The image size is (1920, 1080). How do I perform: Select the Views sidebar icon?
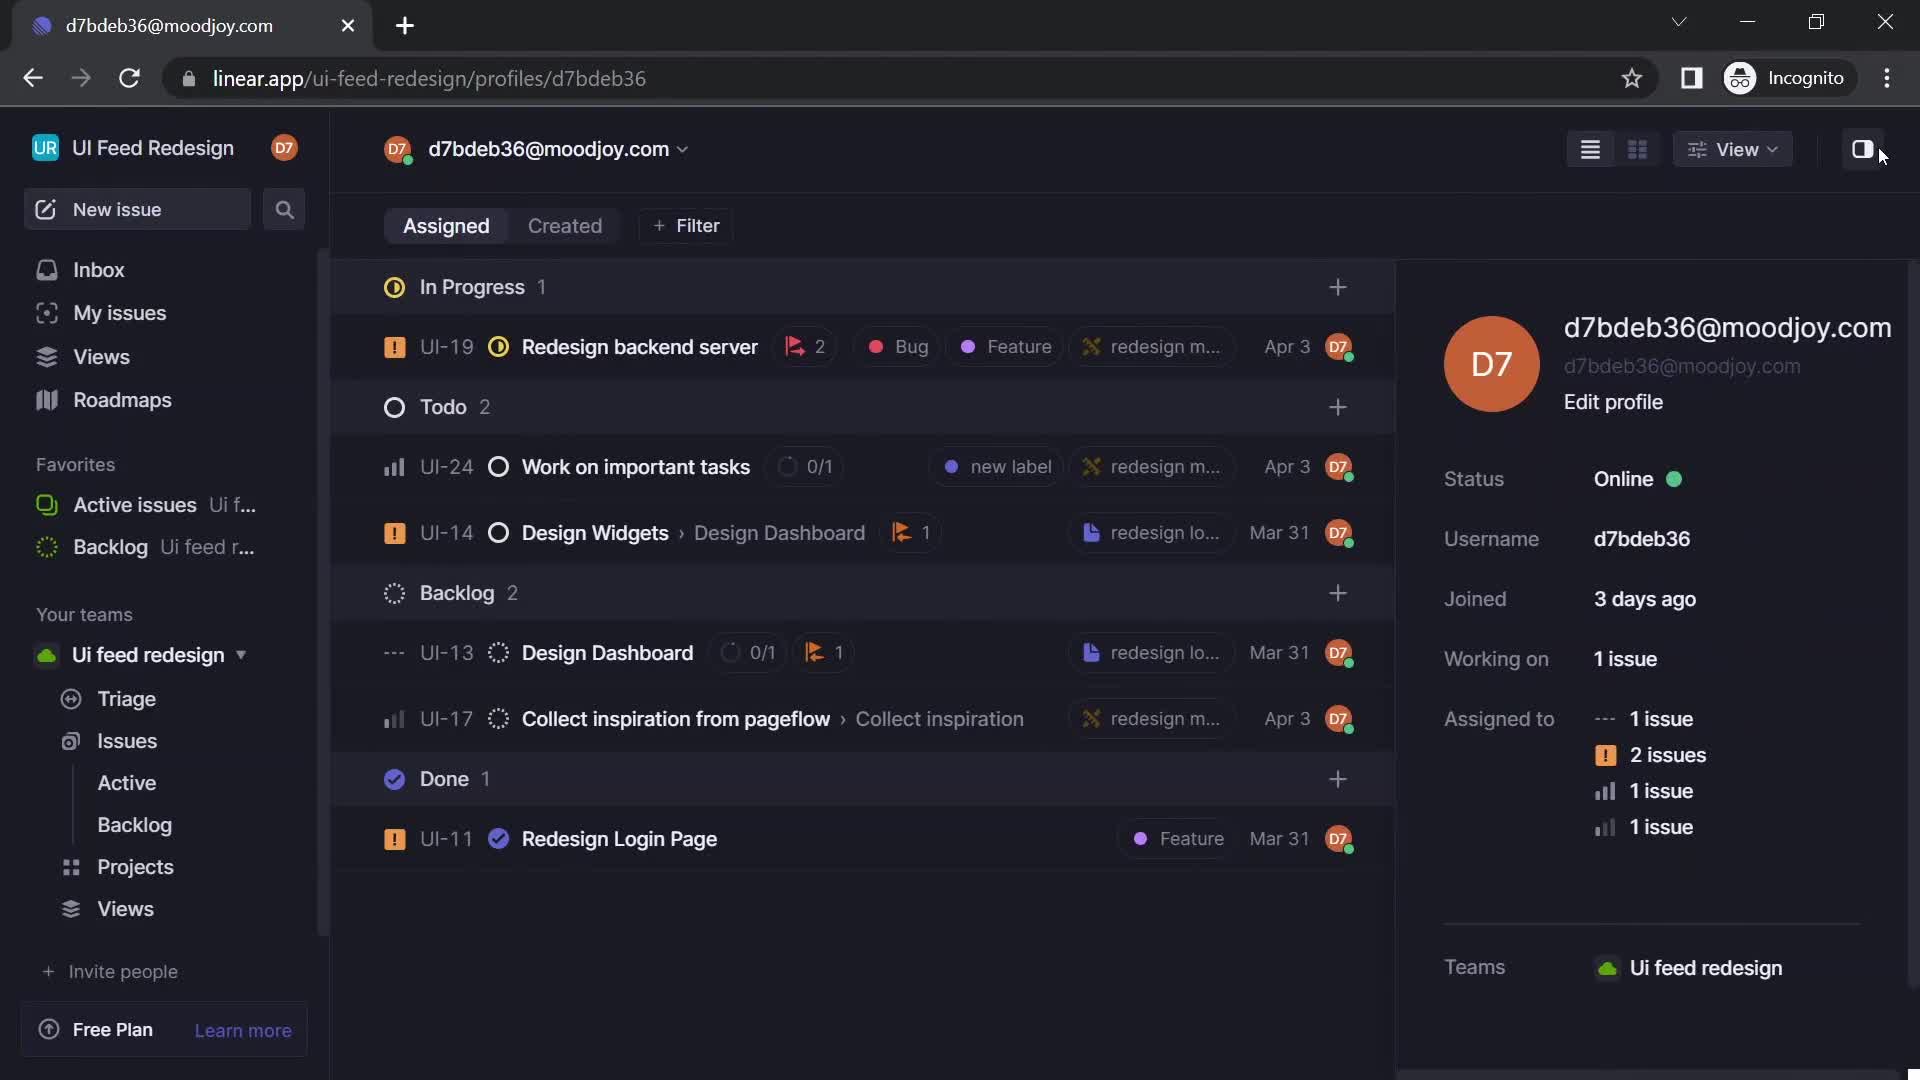click(x=47, y=357)
